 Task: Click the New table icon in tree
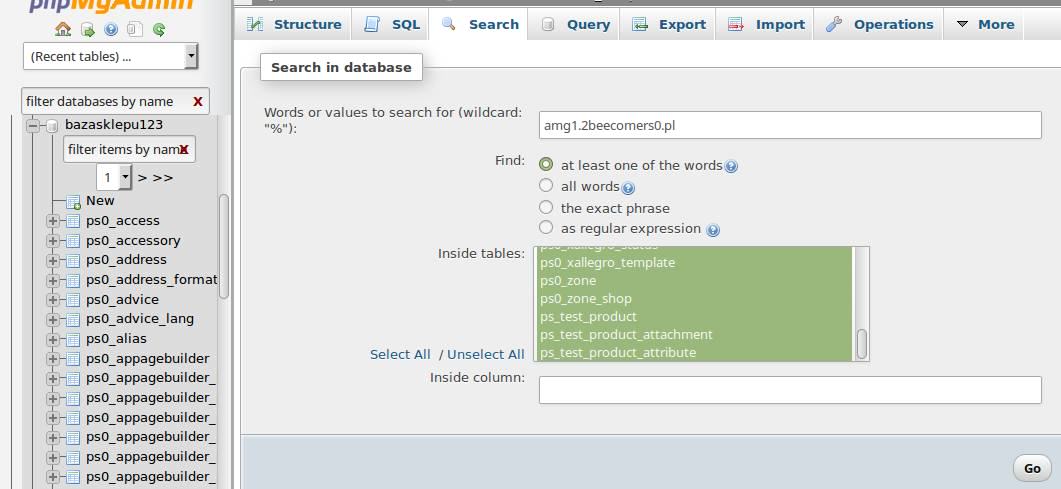[73, 202]
